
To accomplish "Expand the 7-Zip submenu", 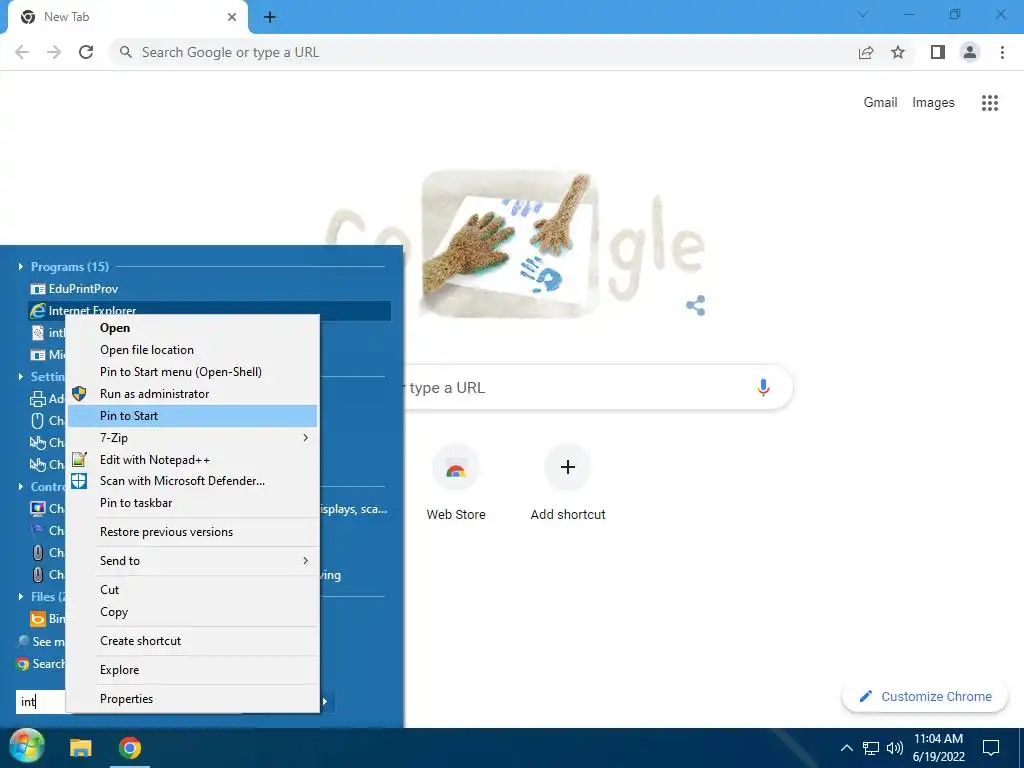I will coord(193,438).
